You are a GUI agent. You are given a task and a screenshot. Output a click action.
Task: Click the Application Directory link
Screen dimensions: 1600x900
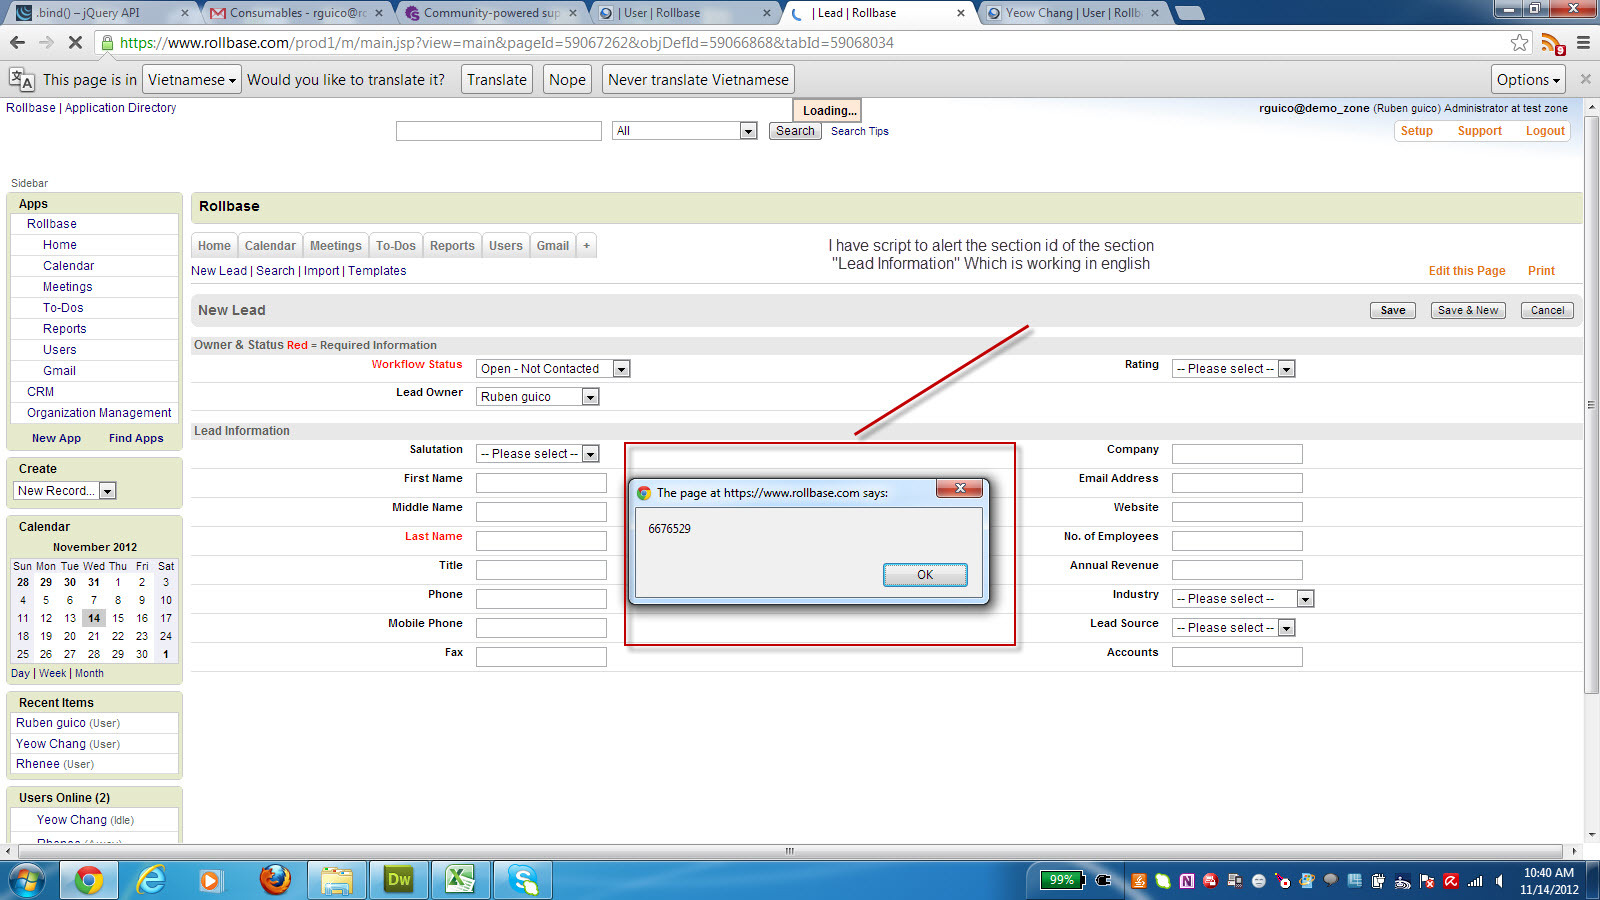(x=120, y=108)
